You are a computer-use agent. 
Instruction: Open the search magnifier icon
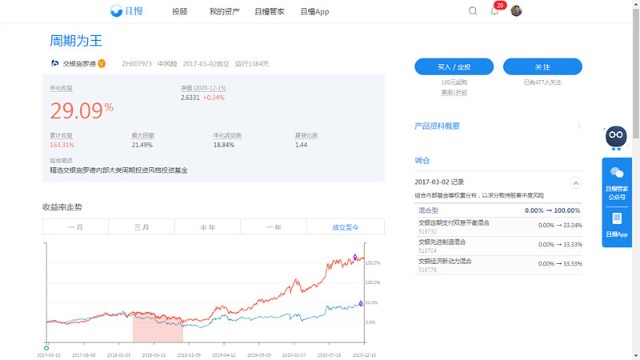tap(473, 11)
